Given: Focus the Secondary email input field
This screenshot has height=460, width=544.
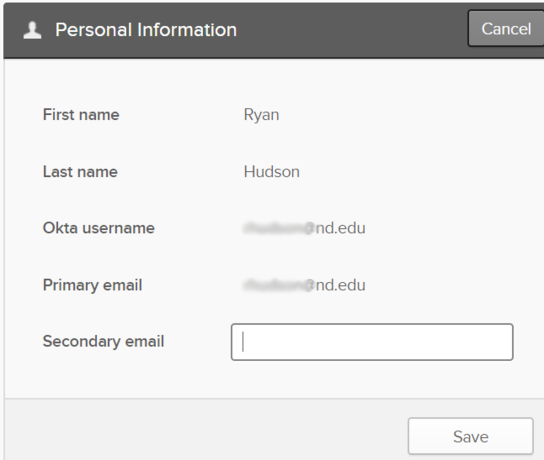Looking at the screenshot, I should pyautogui.click(x=372, y=342).
